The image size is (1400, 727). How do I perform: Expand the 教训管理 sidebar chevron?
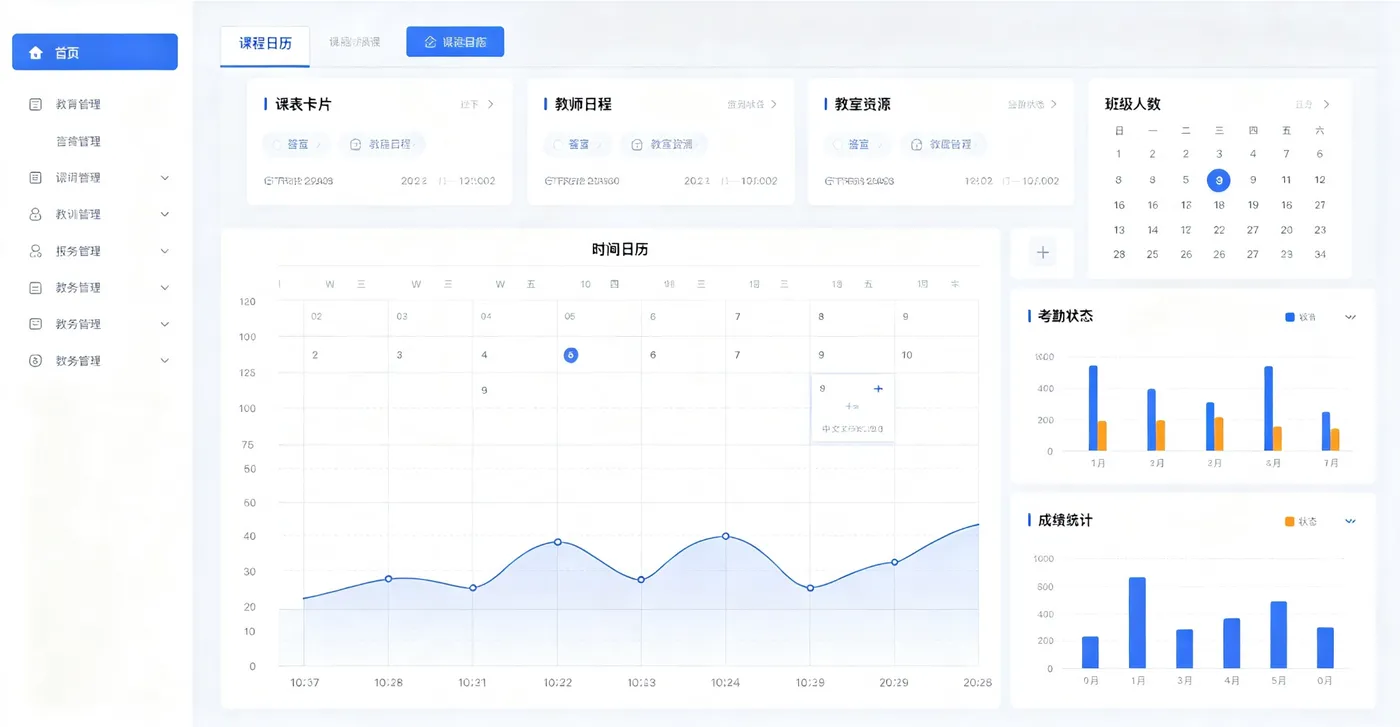click(165, 214)
